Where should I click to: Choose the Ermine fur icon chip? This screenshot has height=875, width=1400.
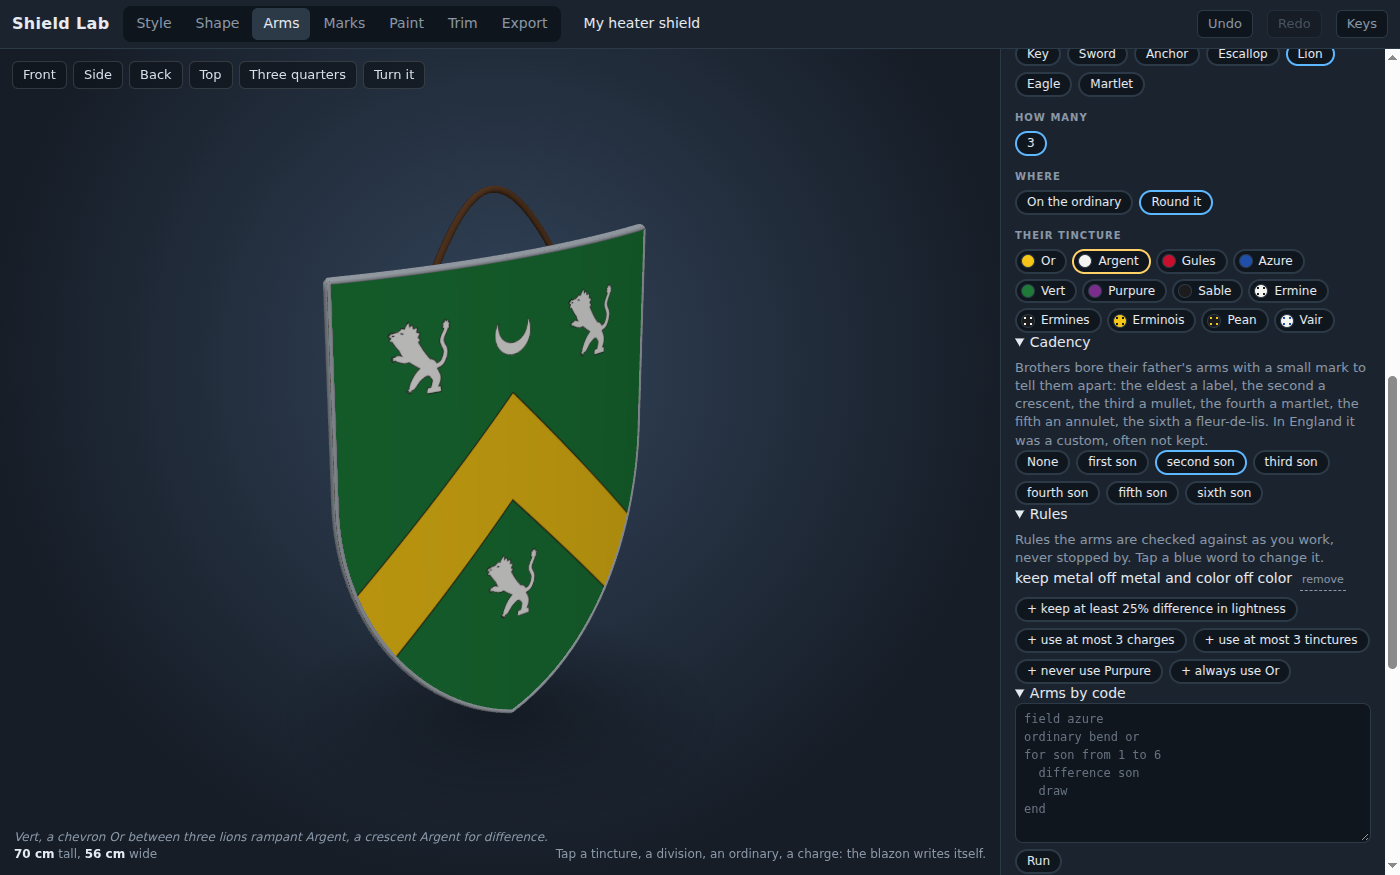[1288, 291]
